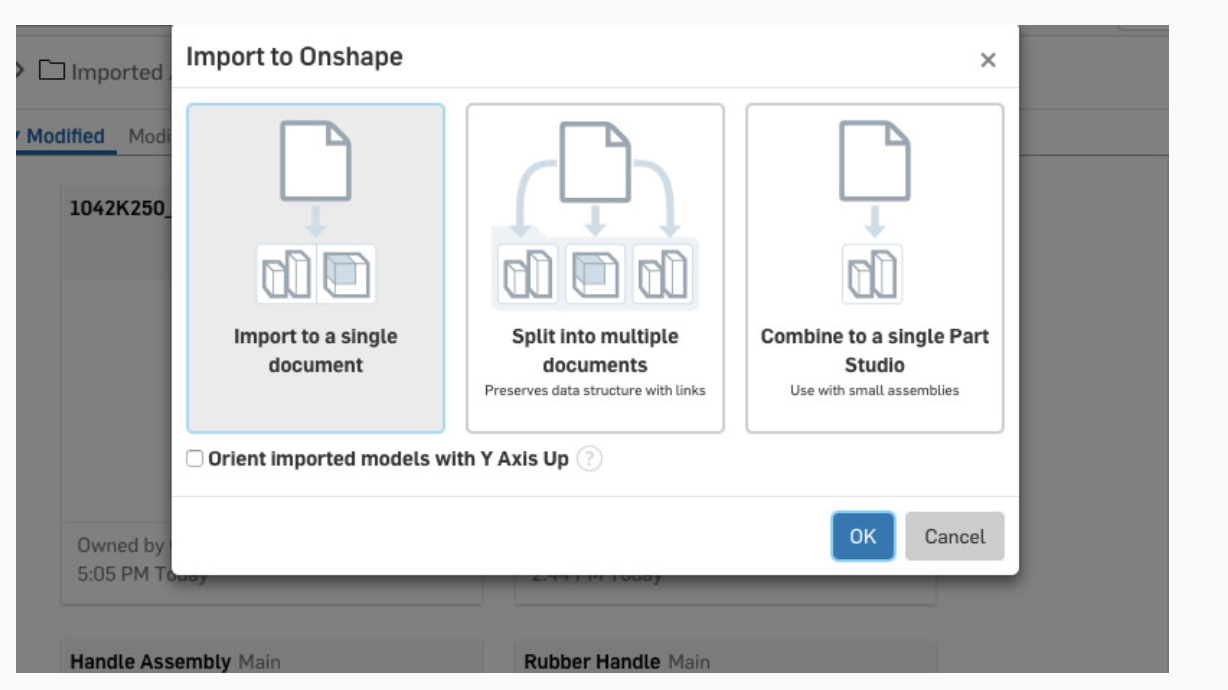Pick Combine to a single Part Studio
The image size is (1228, 690).
pos(875,268)
